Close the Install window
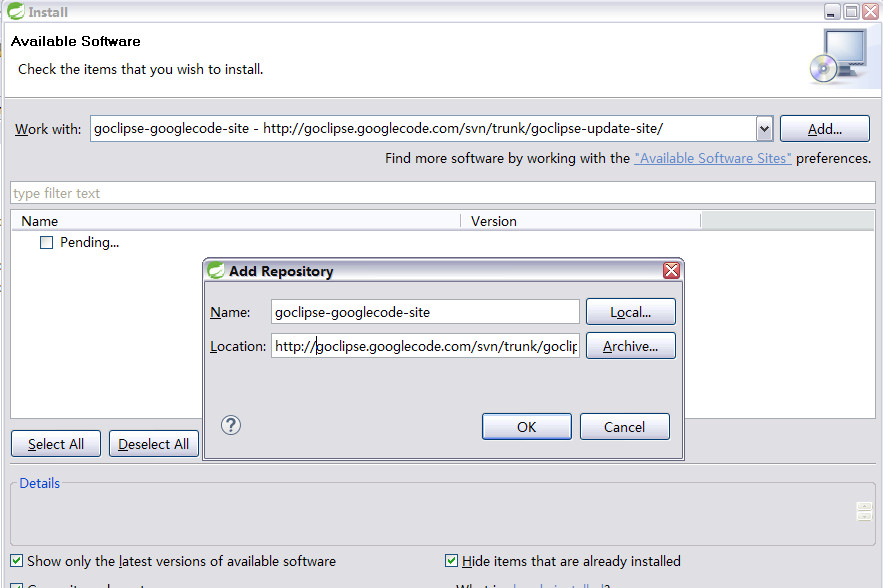The image size is (883, 588). click(871, 11)
